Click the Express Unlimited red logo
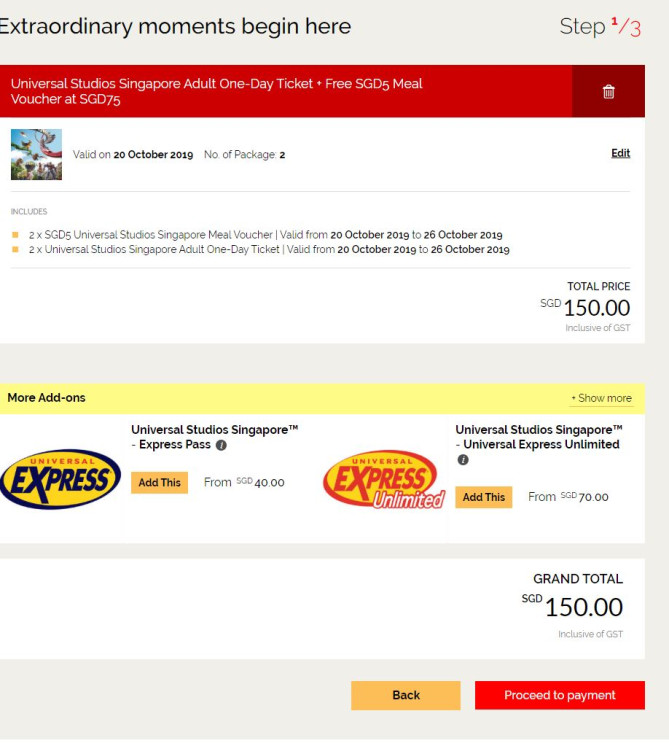669x754 pixels. 384,480
